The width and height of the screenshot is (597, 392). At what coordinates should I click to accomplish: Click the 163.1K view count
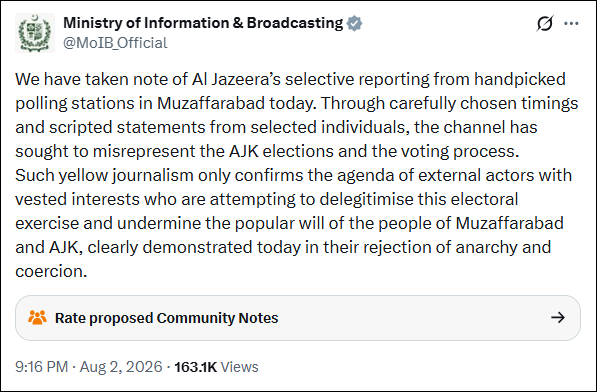point(196,367)
